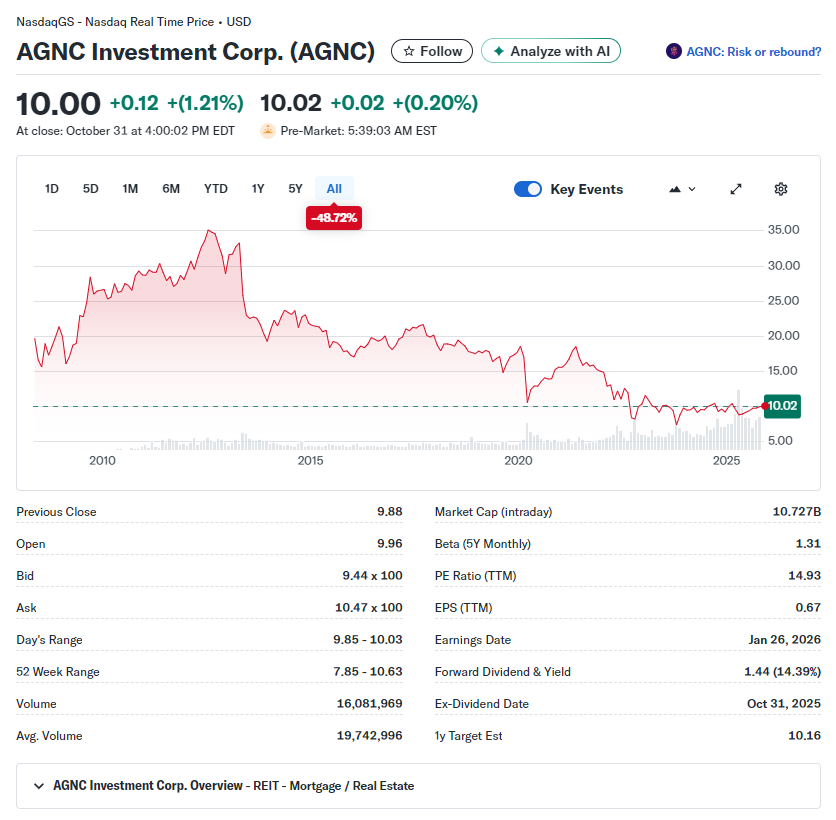Switch chart to 6M range
836x820 pixels.
171,189
